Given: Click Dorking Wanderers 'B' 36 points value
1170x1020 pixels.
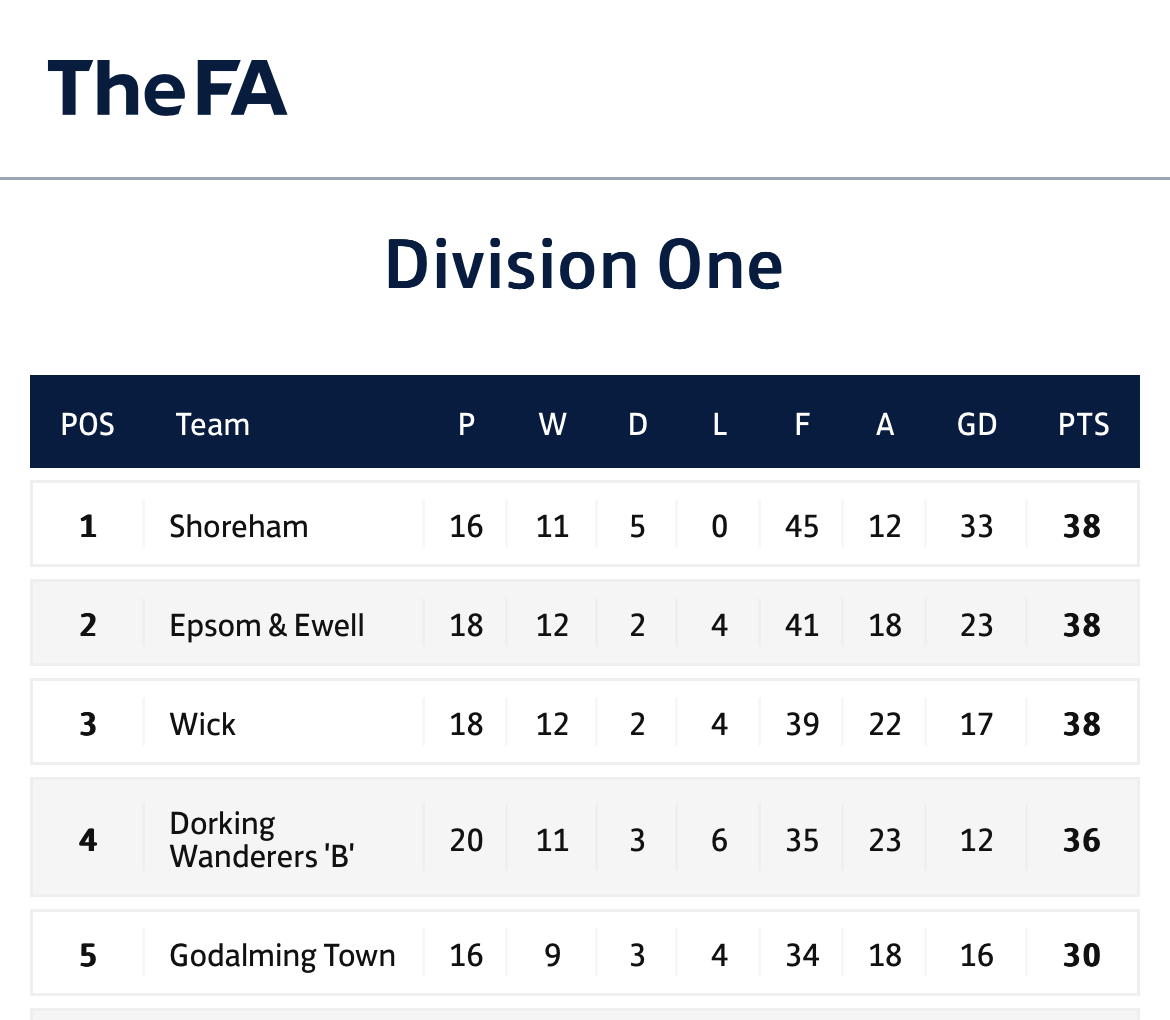Looking at the screenshot, I should [x=1082, y=840].
